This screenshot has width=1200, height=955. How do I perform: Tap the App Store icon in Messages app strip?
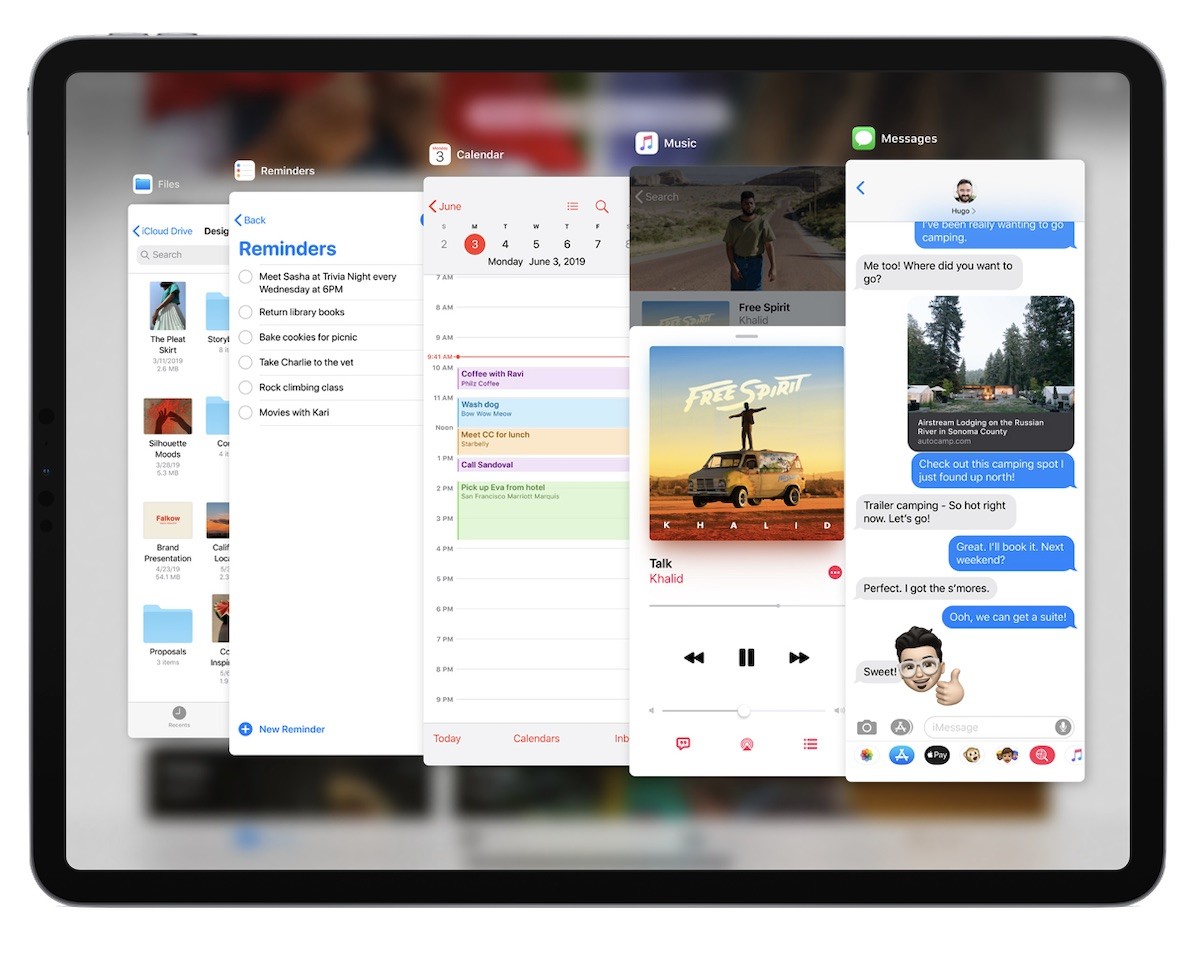coord(902,755)
